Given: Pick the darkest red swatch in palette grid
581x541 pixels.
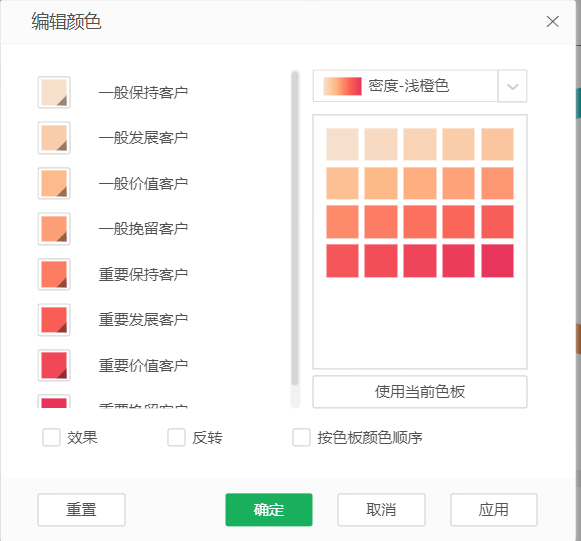Looking at the screenshot, I should click(497, 261).
